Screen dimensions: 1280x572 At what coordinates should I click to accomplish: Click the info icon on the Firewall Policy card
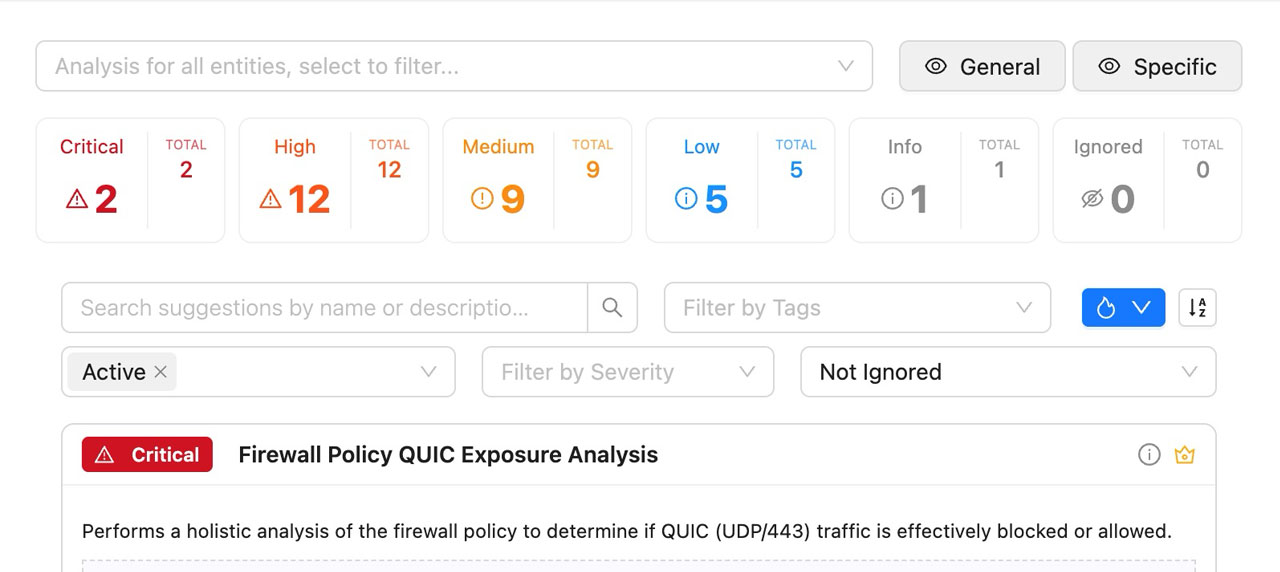click(x=1149, y=455)
